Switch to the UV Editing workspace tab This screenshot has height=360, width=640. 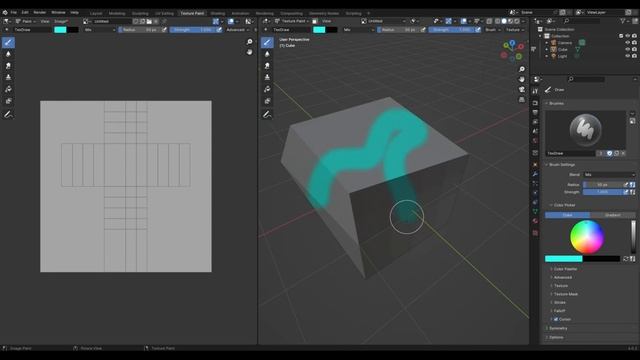tap(164, 13)
